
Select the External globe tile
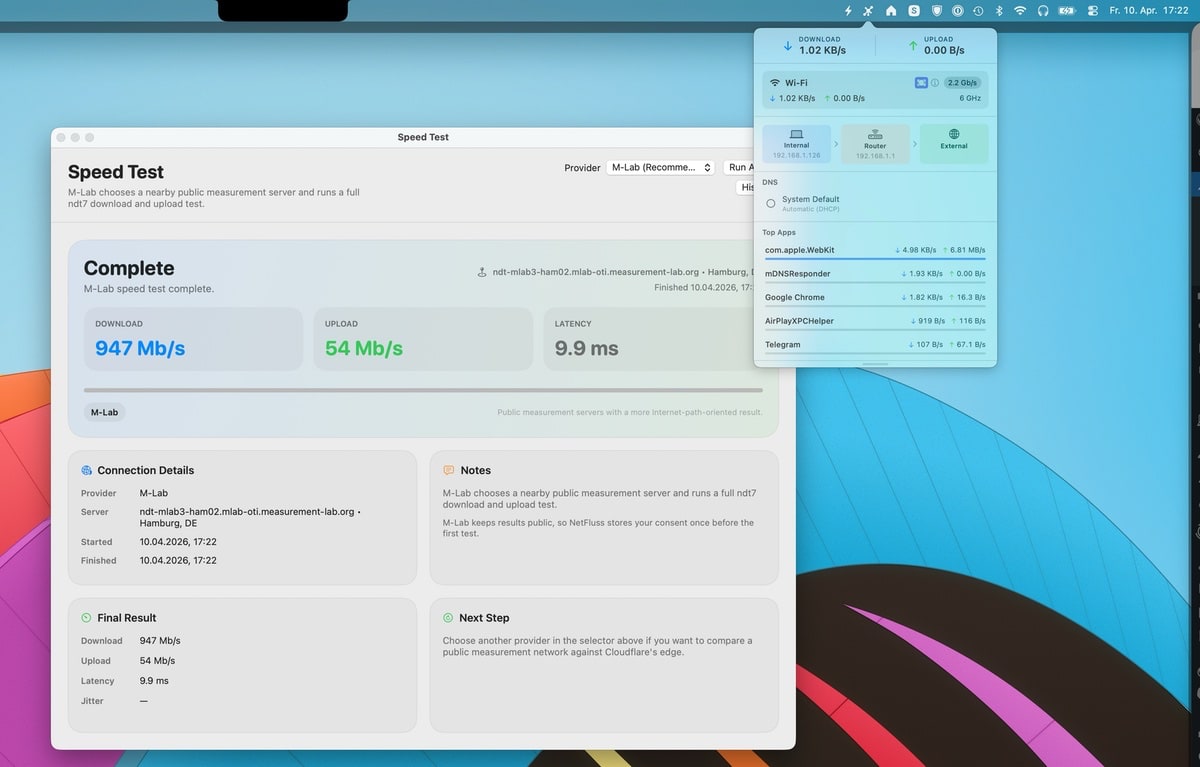[x=954, y=144]
